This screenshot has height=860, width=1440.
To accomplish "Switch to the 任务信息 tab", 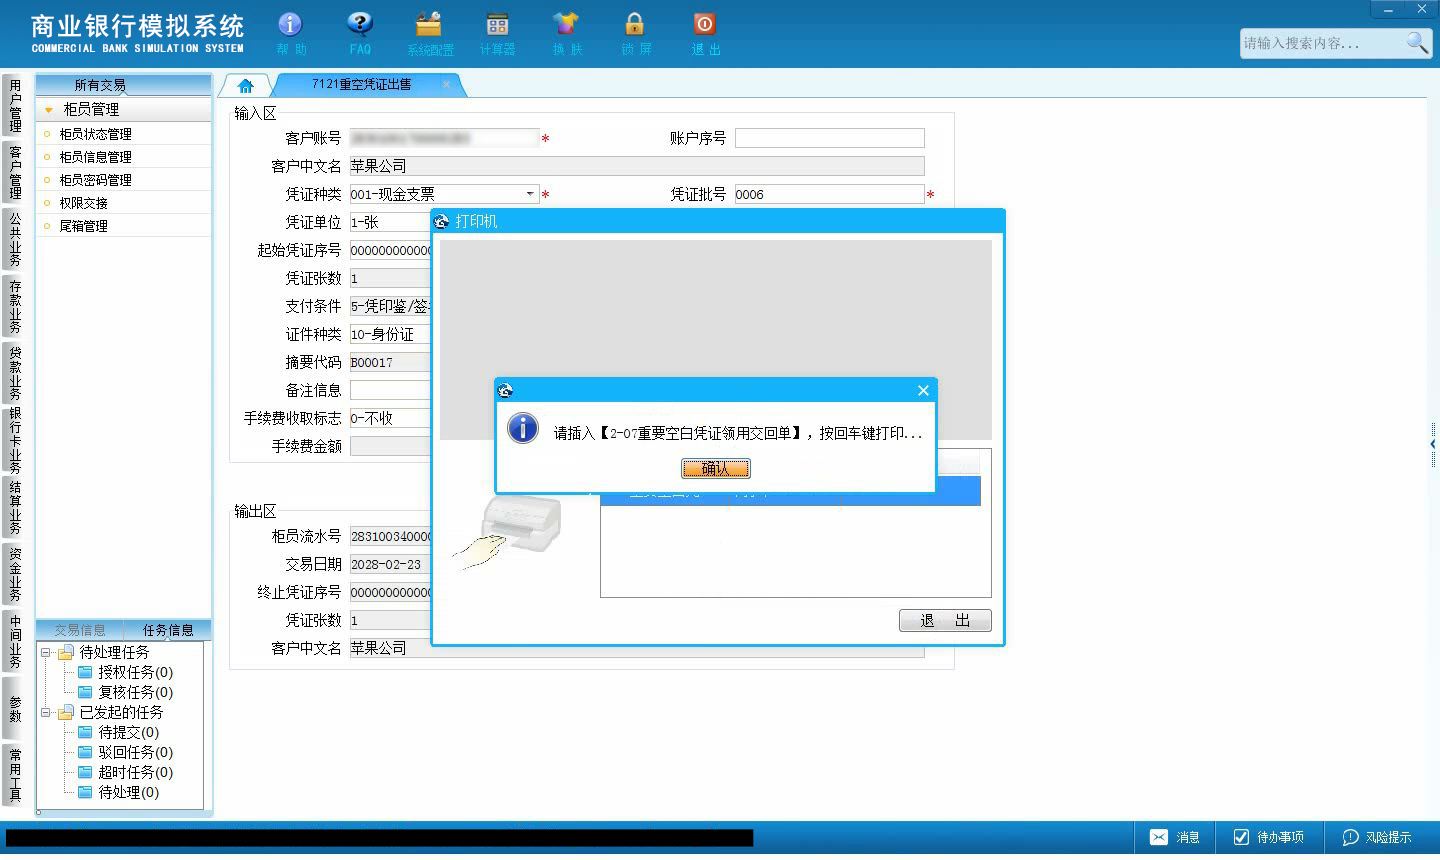I will click(168, 630).
